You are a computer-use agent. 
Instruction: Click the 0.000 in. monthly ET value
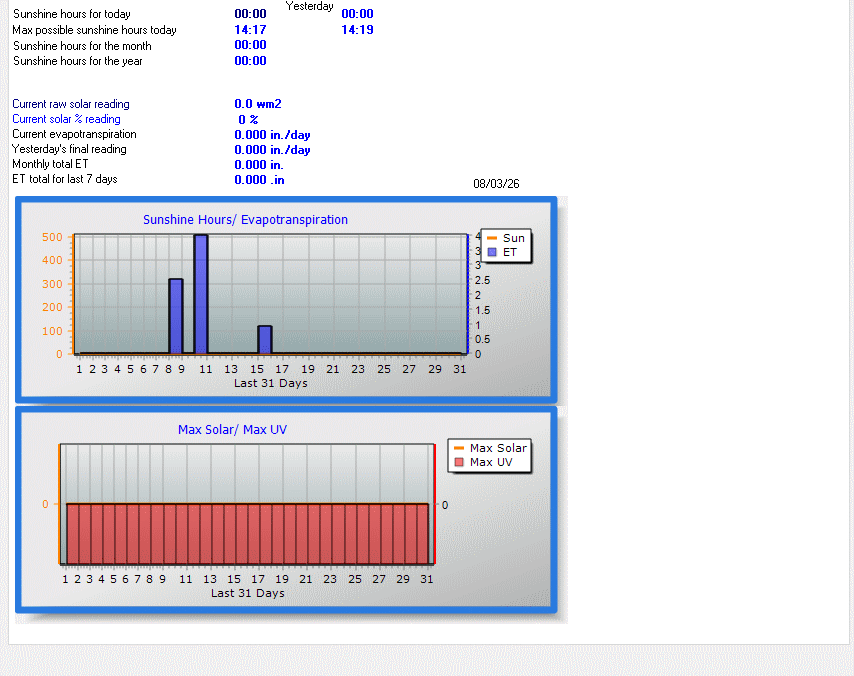(259, 165)
